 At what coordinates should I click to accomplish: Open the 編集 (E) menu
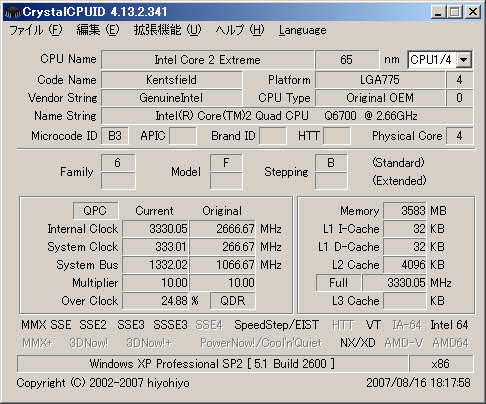97,30
